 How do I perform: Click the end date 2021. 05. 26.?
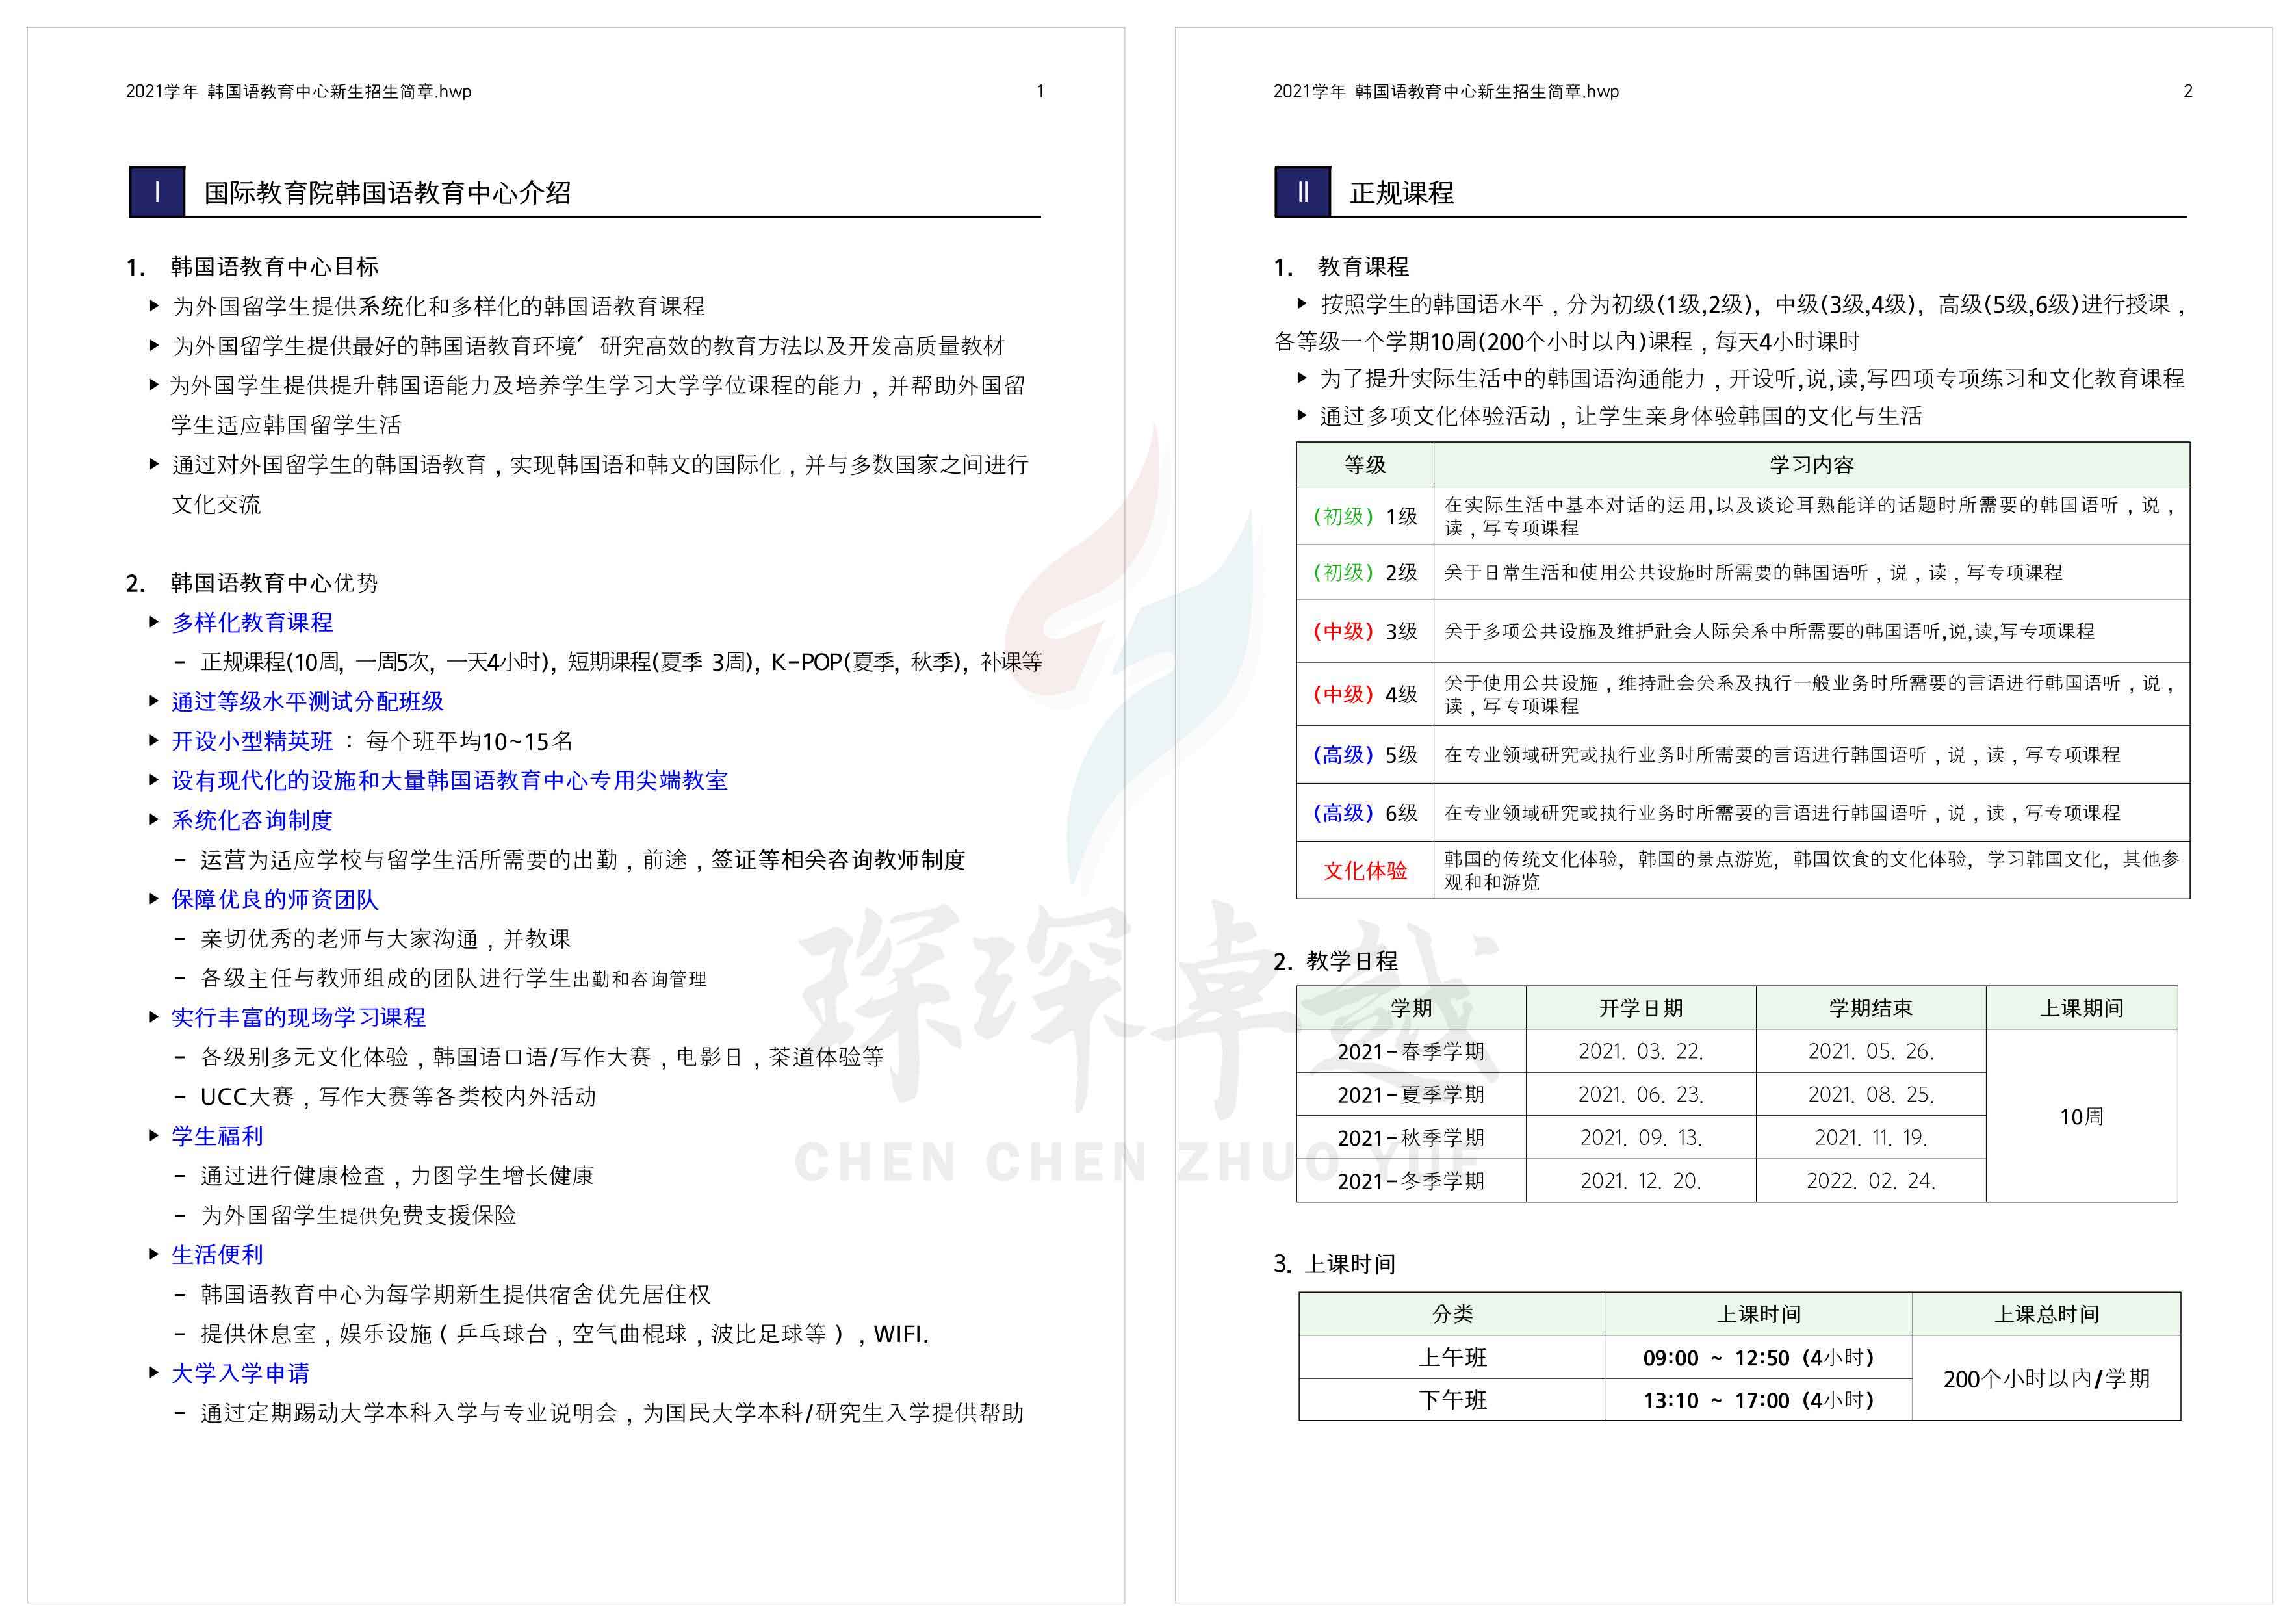1871,1052
